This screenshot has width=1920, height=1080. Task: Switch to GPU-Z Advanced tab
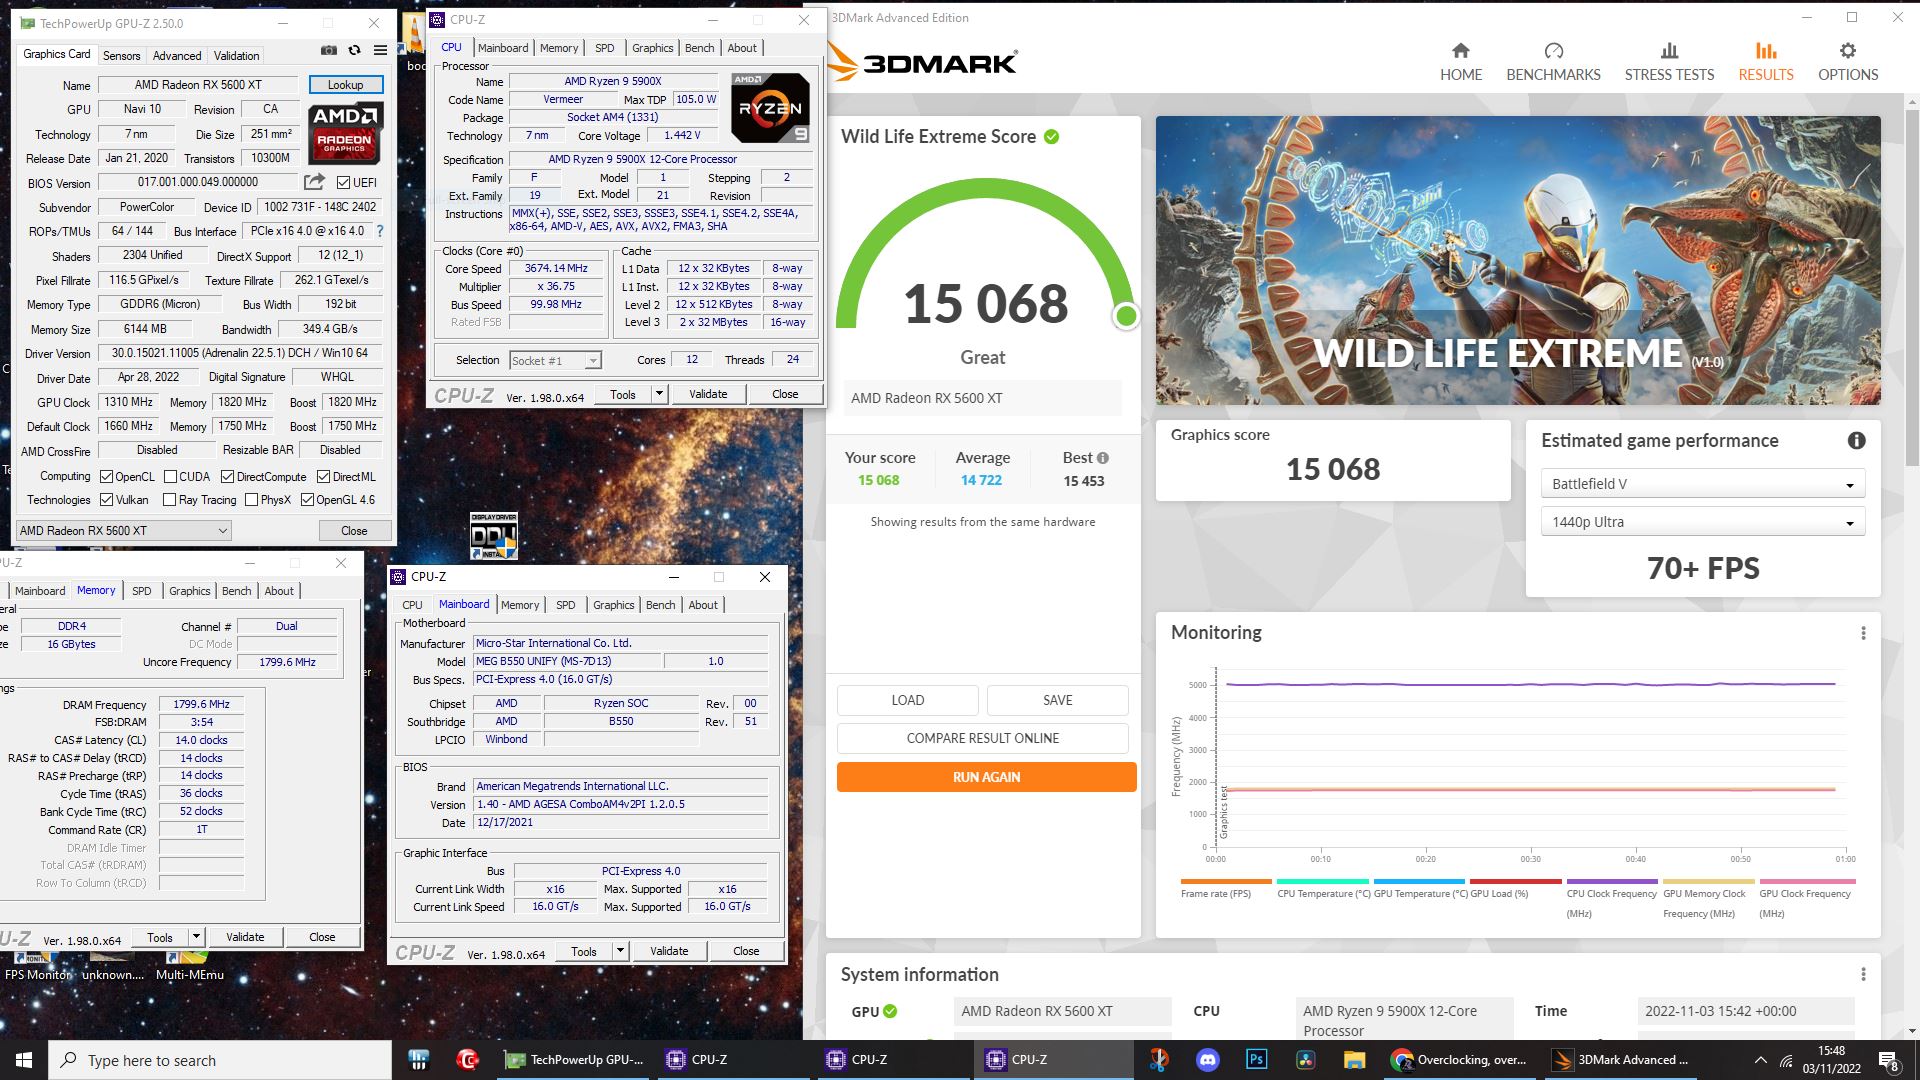[x=177, y=56]
